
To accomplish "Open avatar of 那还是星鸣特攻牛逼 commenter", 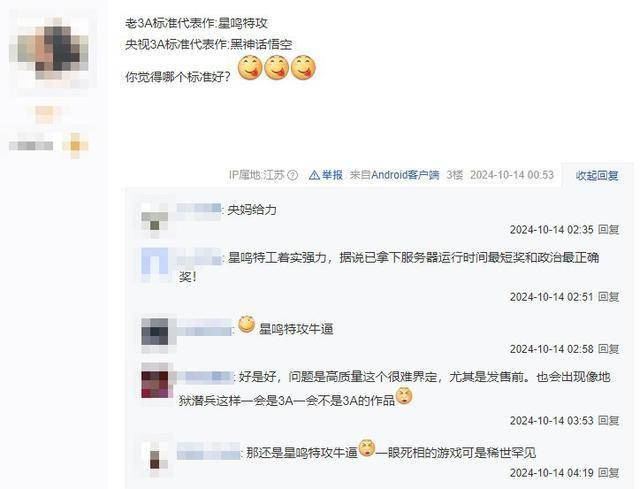I will pyautogui.click(x=155, y=459).
